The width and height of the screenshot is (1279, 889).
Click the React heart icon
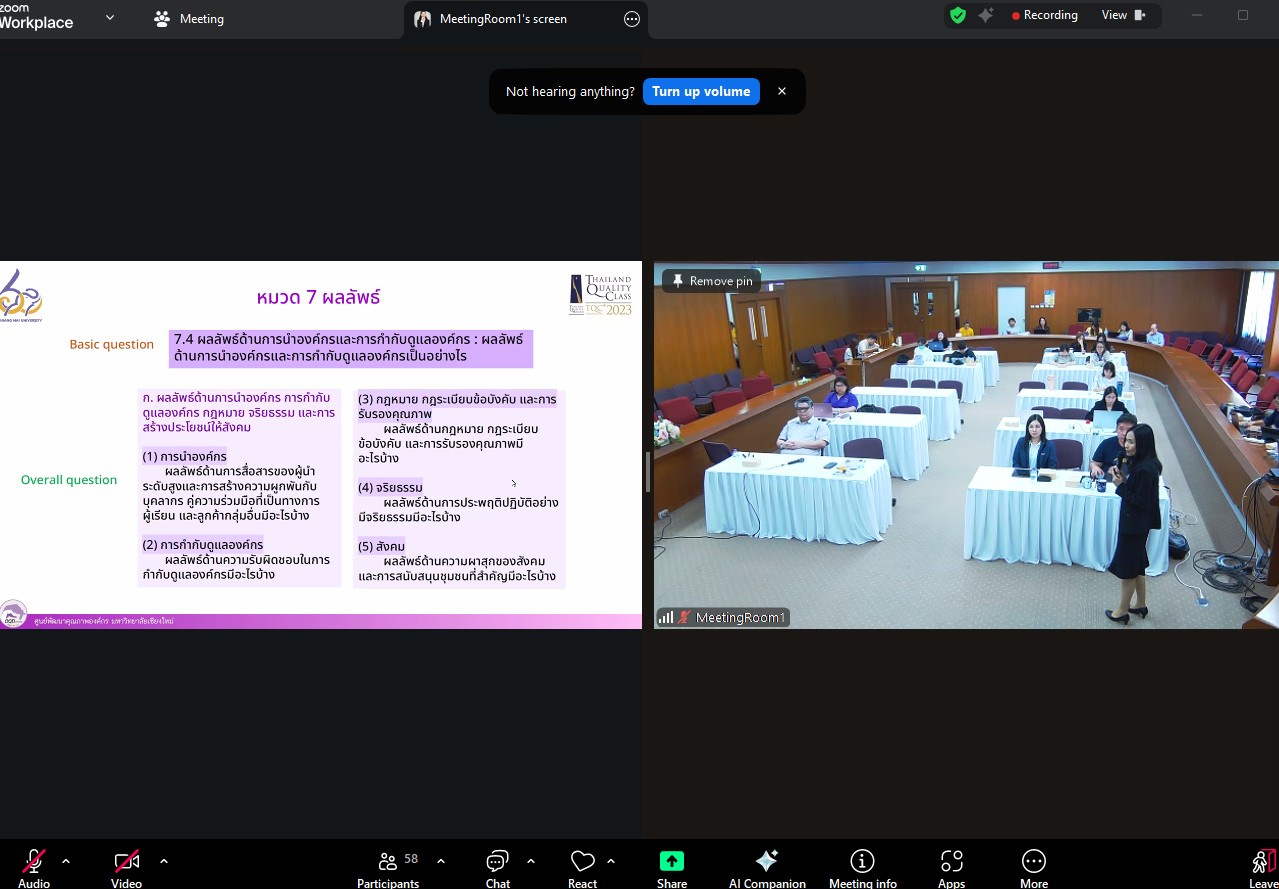click(x=582, y=862)
